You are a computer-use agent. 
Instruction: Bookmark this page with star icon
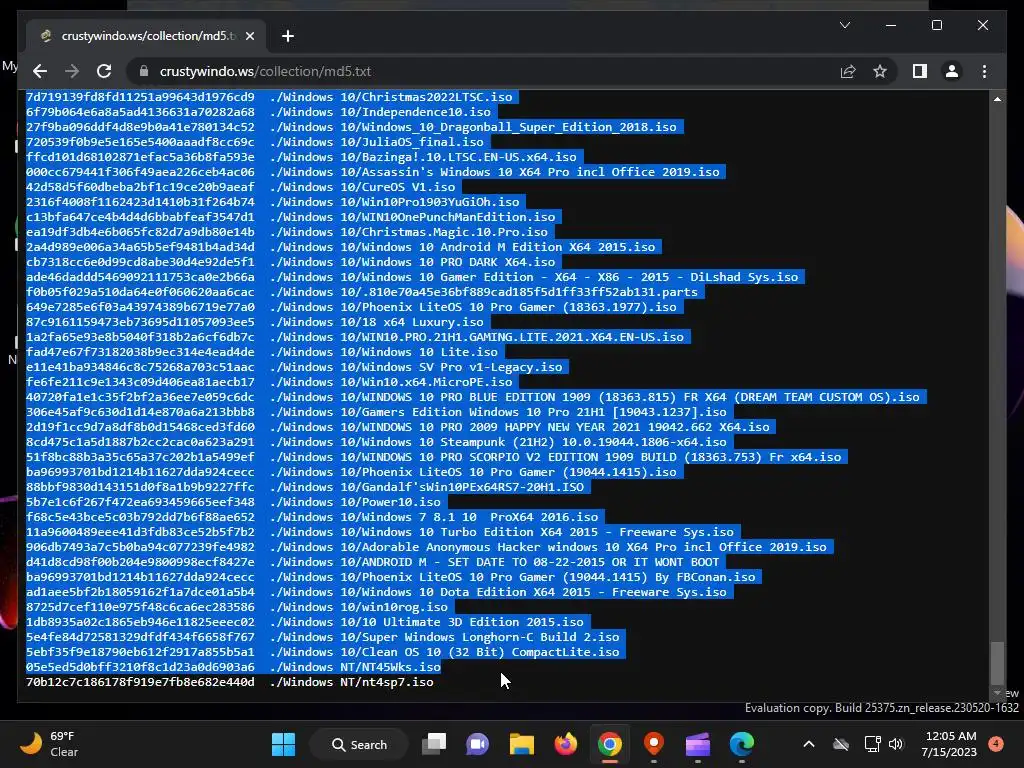click(880, 71)
